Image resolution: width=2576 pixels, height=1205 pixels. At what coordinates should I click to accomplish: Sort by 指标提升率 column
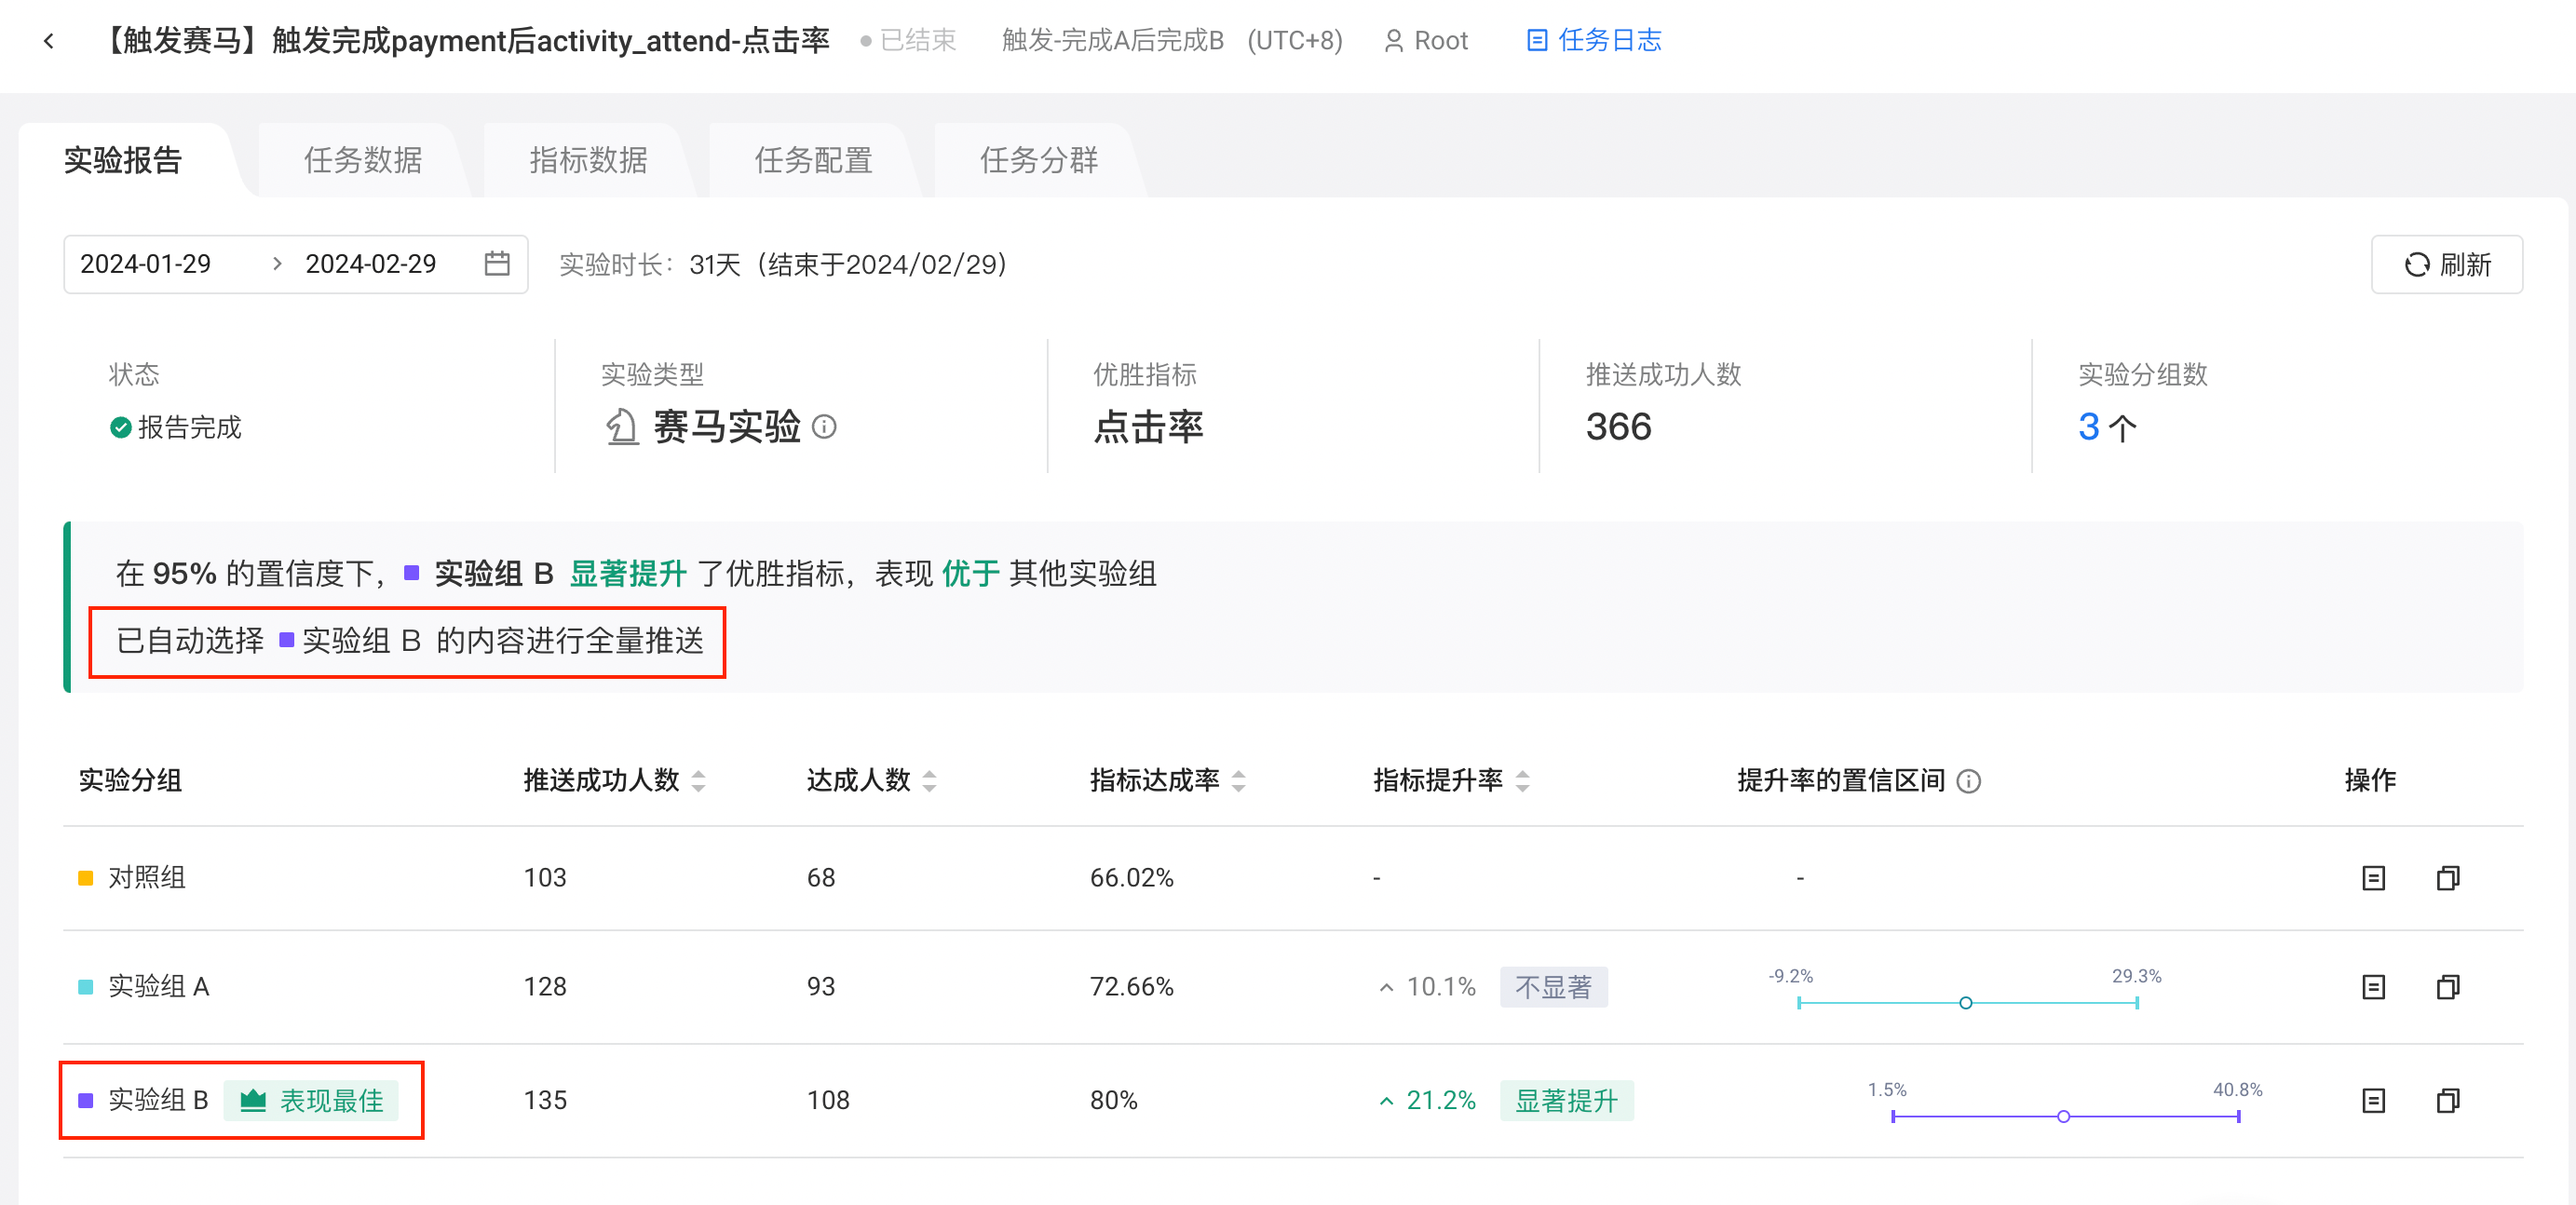click(1523, 781)
